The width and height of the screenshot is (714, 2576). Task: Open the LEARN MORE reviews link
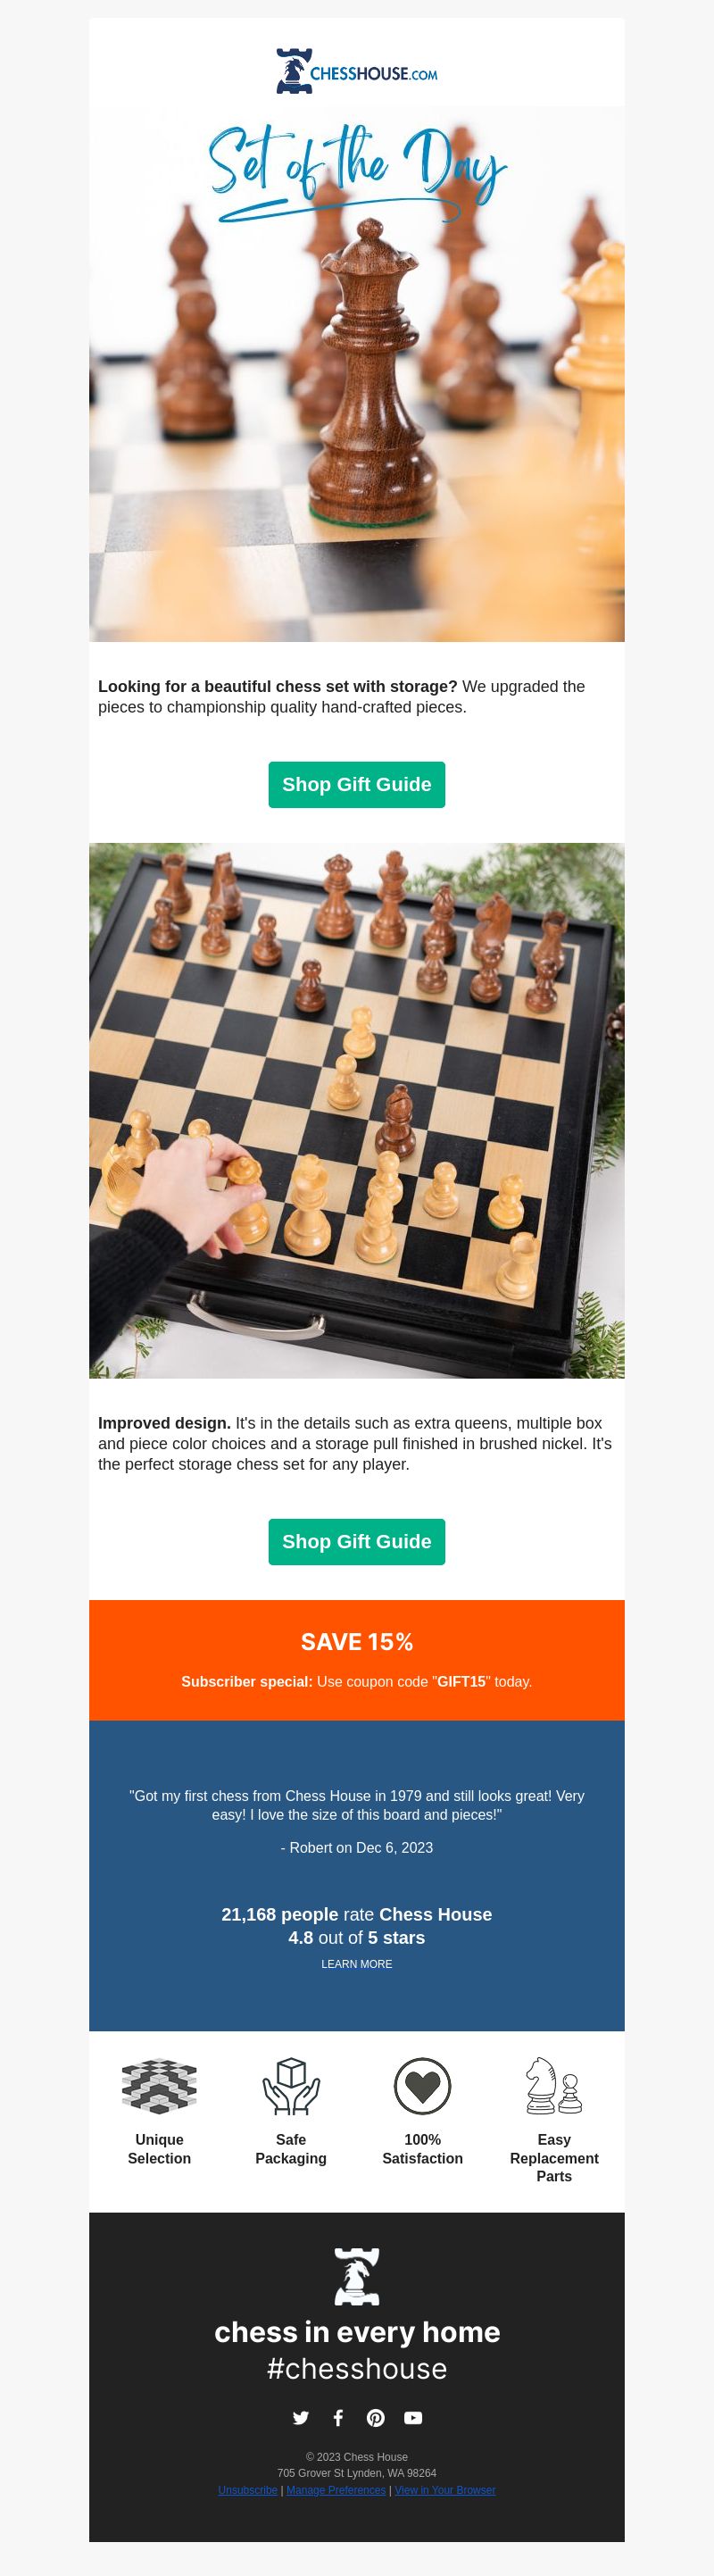click(x=357, y=1964)
